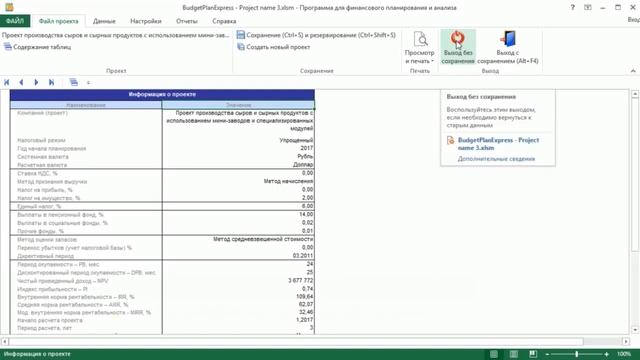Select the 03.2011 directive period cell
Image resolution: width=640 pixels, height=360 pixels.
[238, 256]
